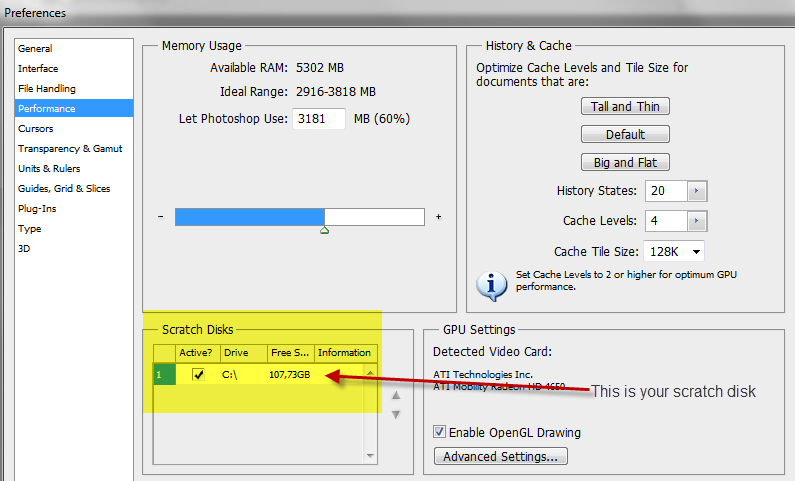Select the General preferences category

36,48
